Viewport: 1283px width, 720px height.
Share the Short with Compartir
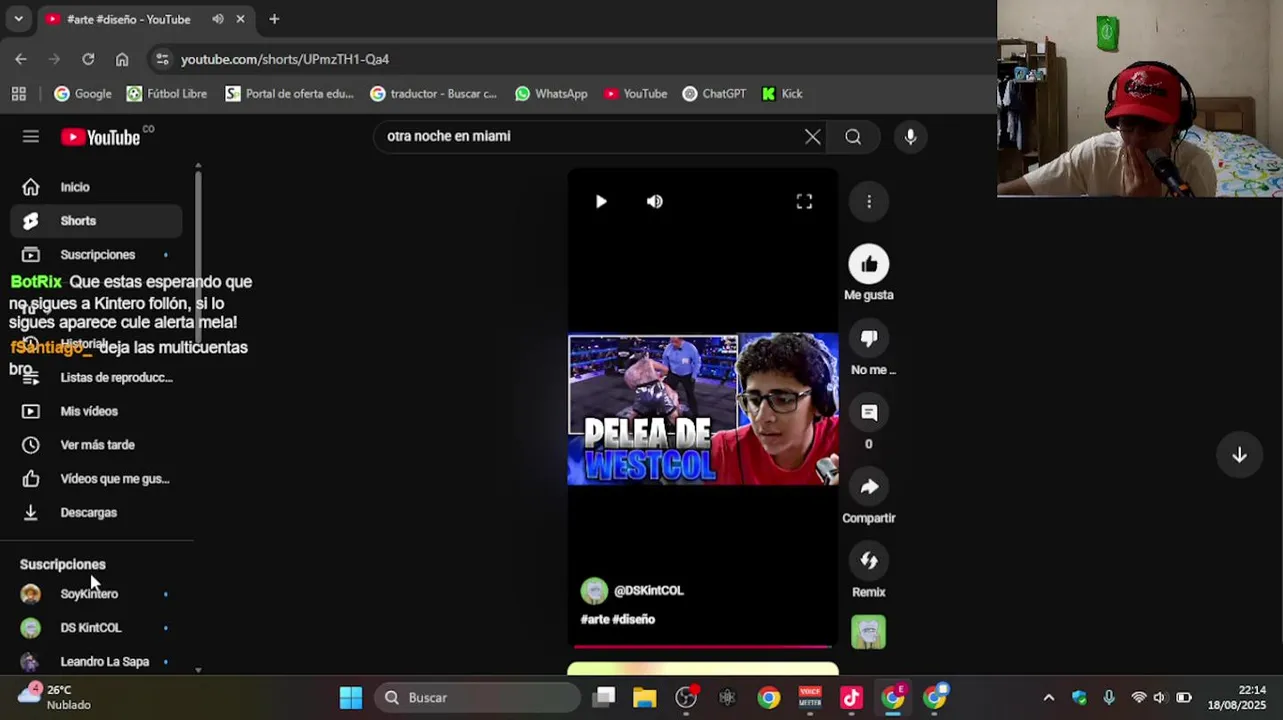[869, 486]
